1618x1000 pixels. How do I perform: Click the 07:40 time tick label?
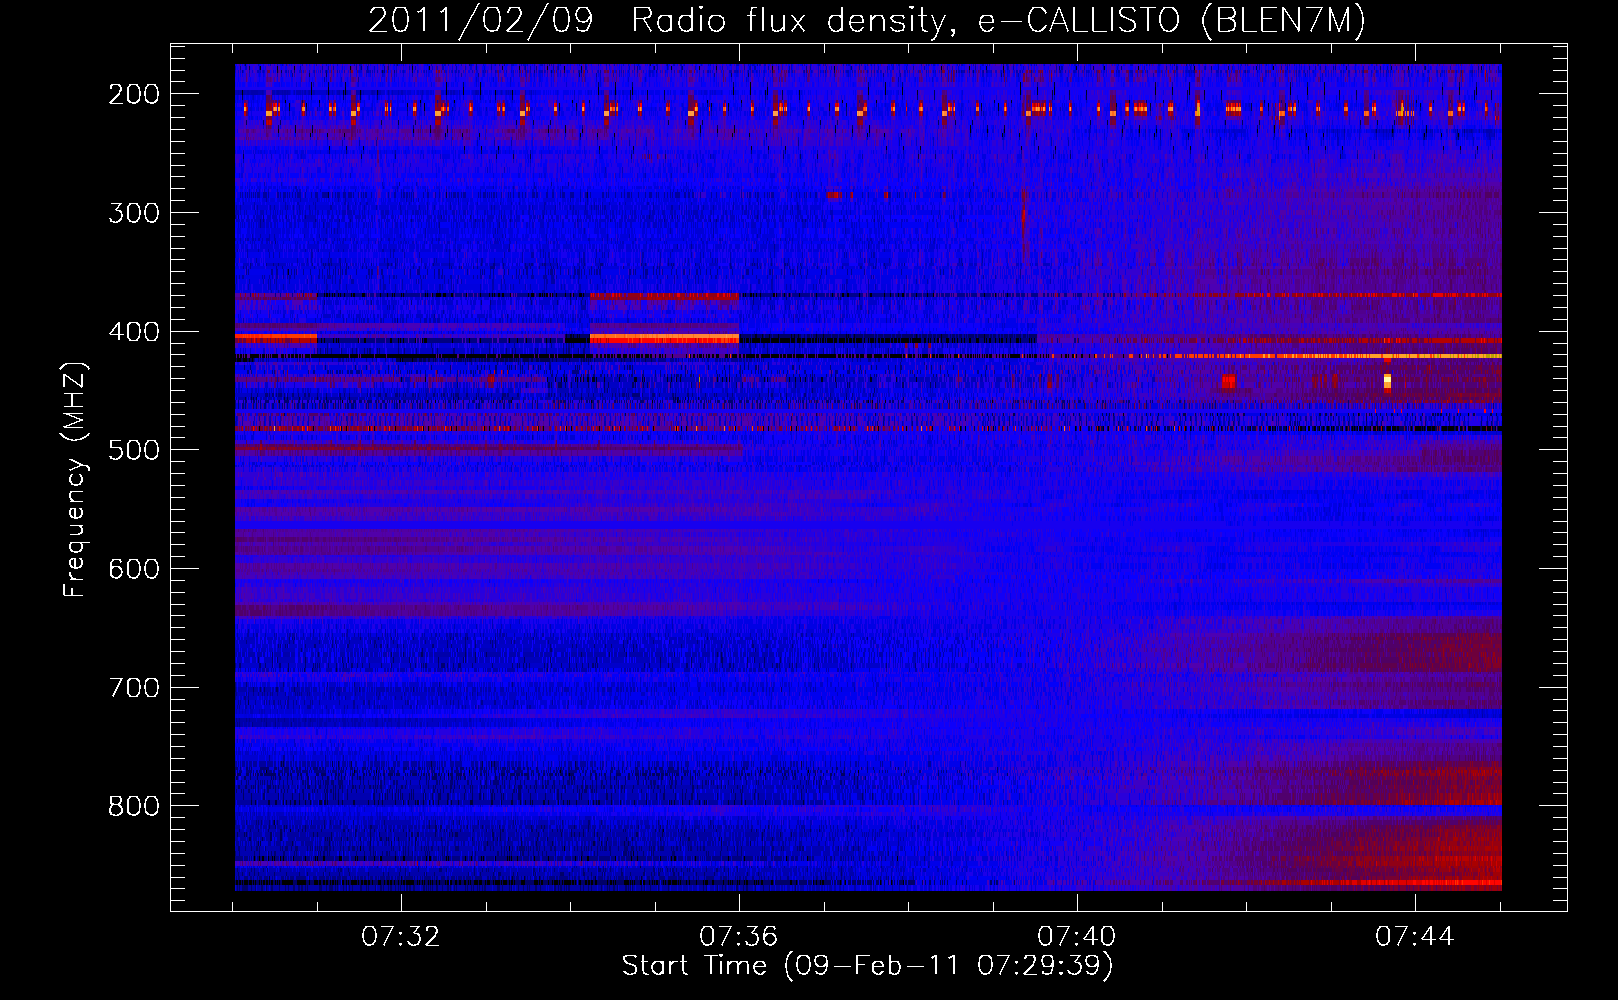pos(1077,937)
